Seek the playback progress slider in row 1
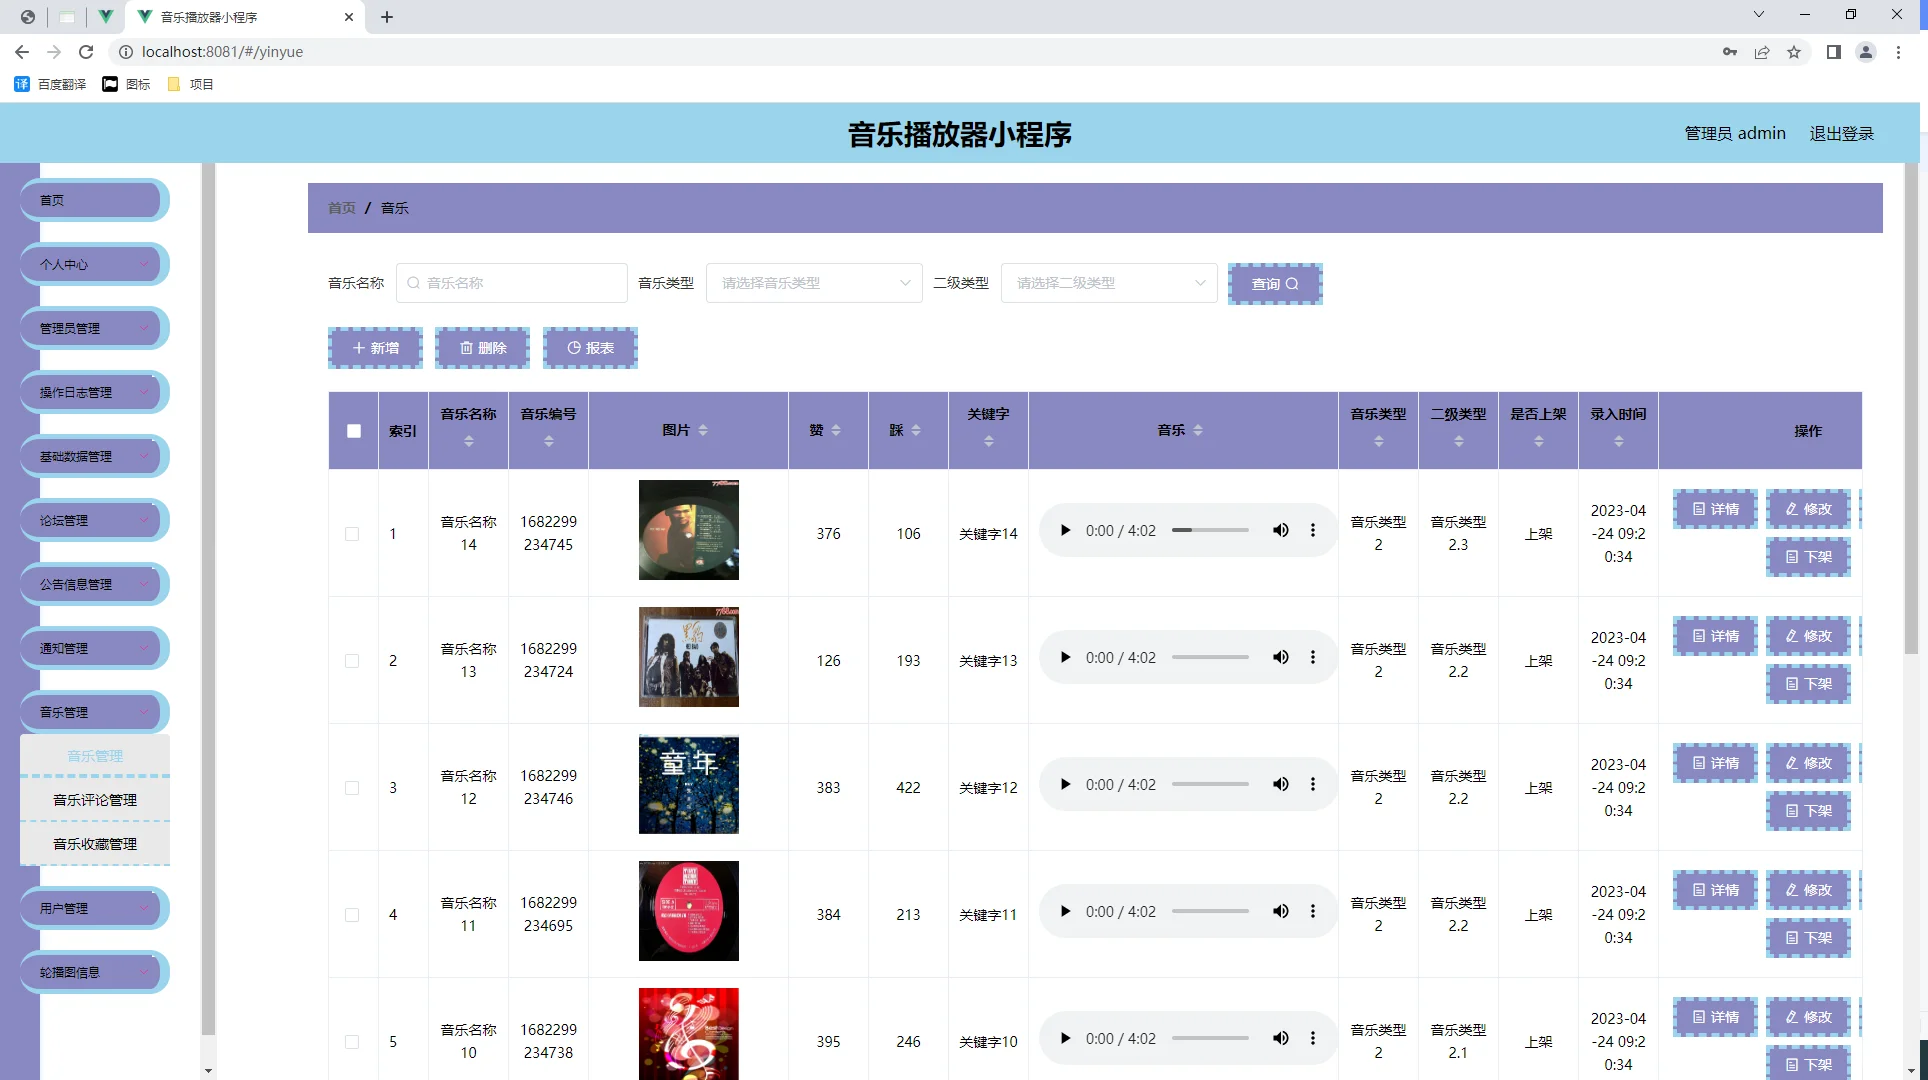Screen dimensions: 1928x1080 (1210, 530)
